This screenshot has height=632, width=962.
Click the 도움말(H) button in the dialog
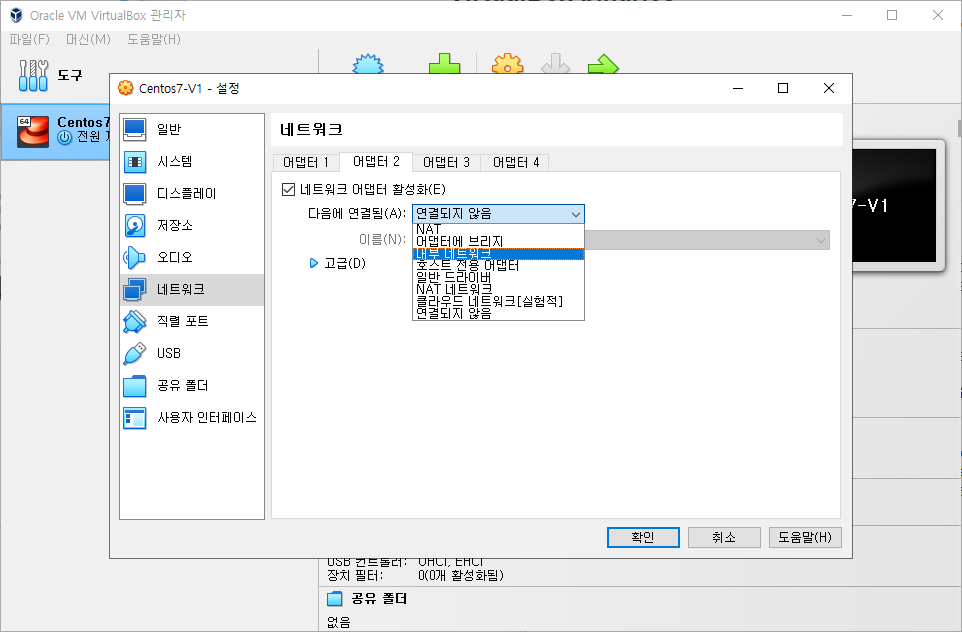point(805,538)
